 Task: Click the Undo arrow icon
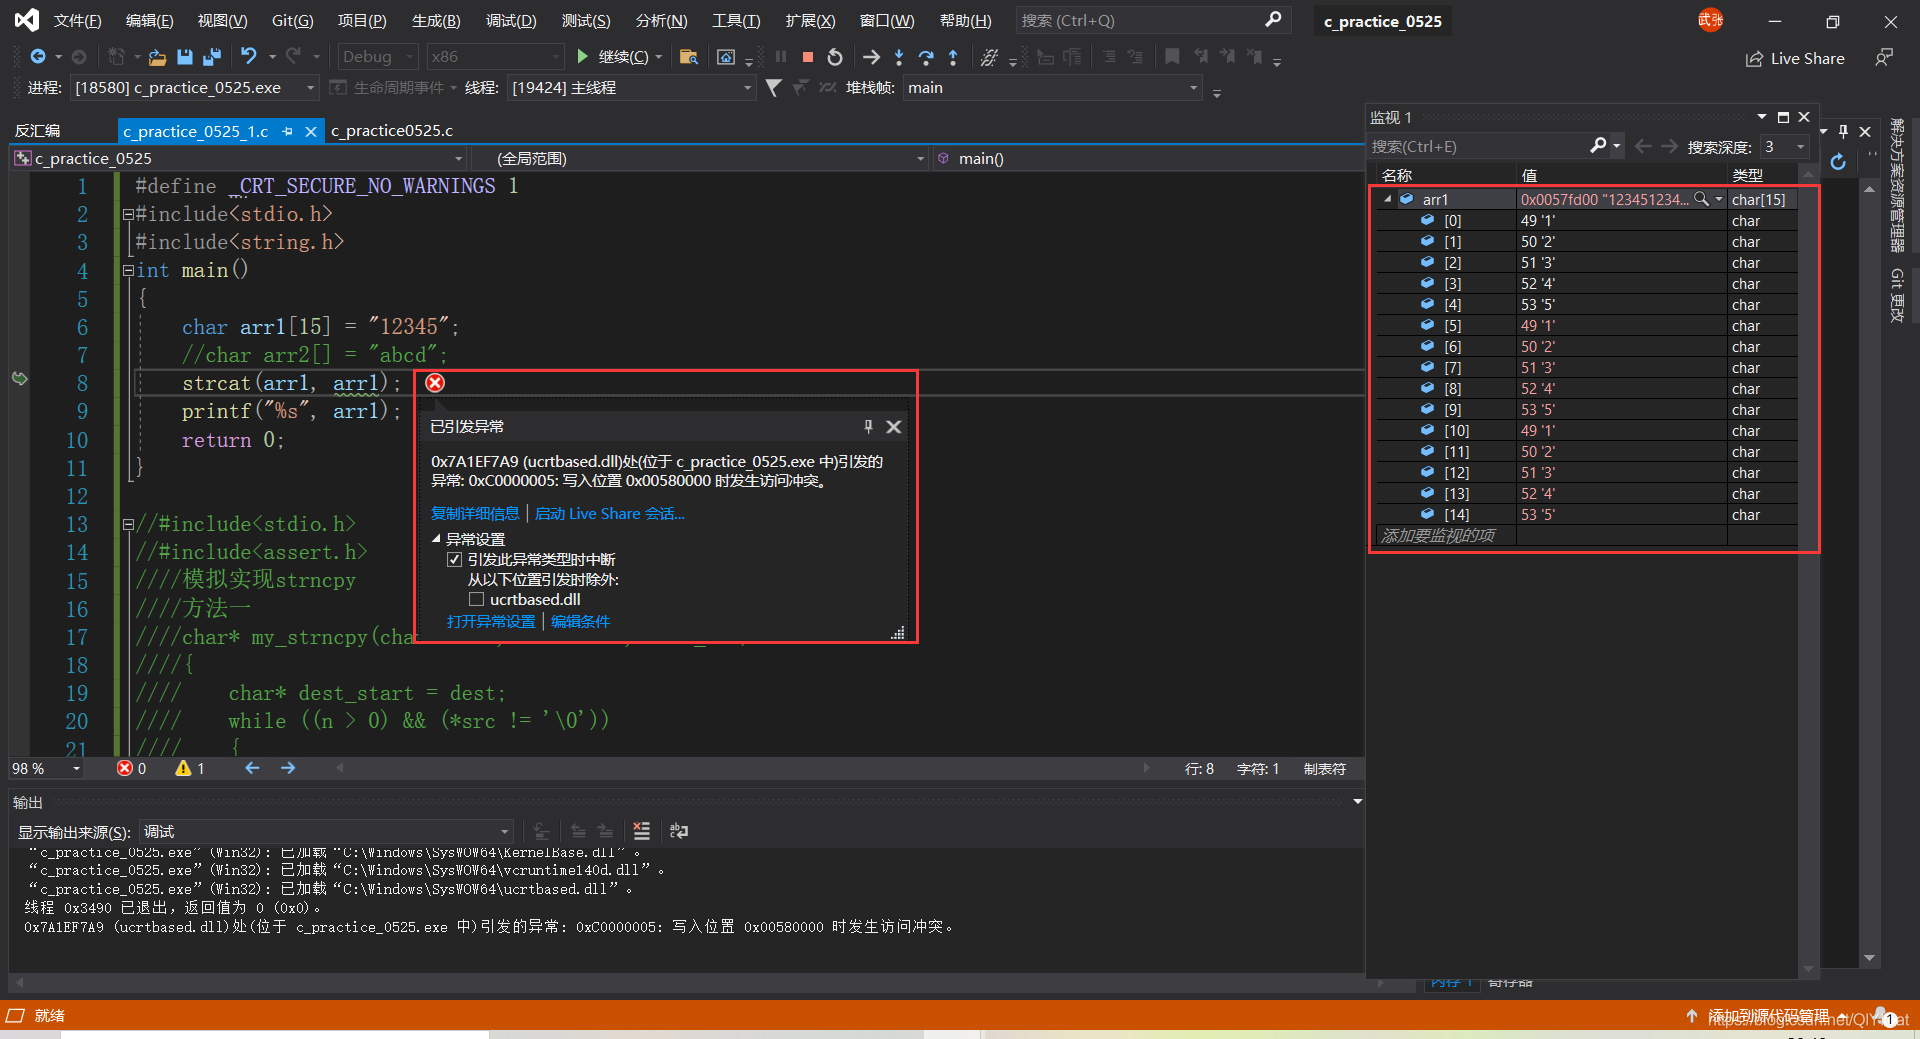[x=249, y=57]
